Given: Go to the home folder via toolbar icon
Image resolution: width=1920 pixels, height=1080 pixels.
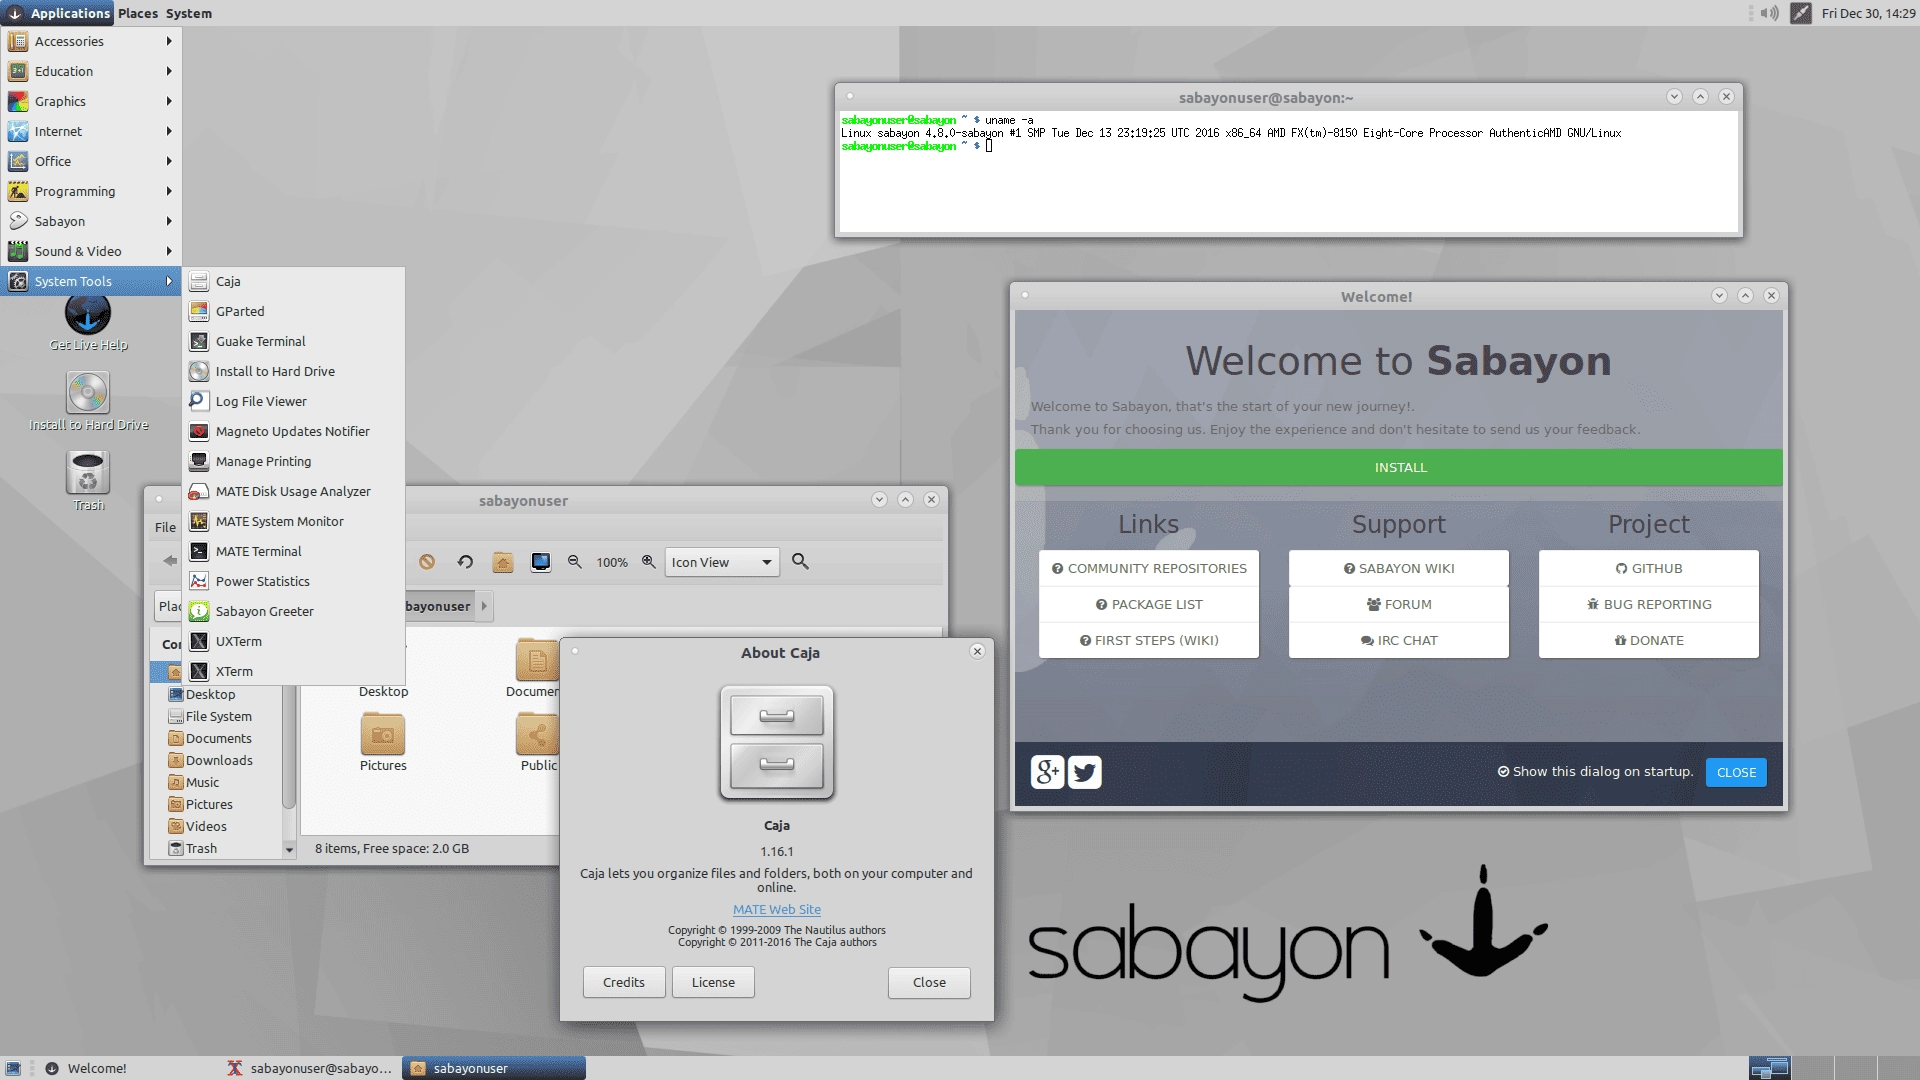Looking at the screenshot, I should pos(503,562).
